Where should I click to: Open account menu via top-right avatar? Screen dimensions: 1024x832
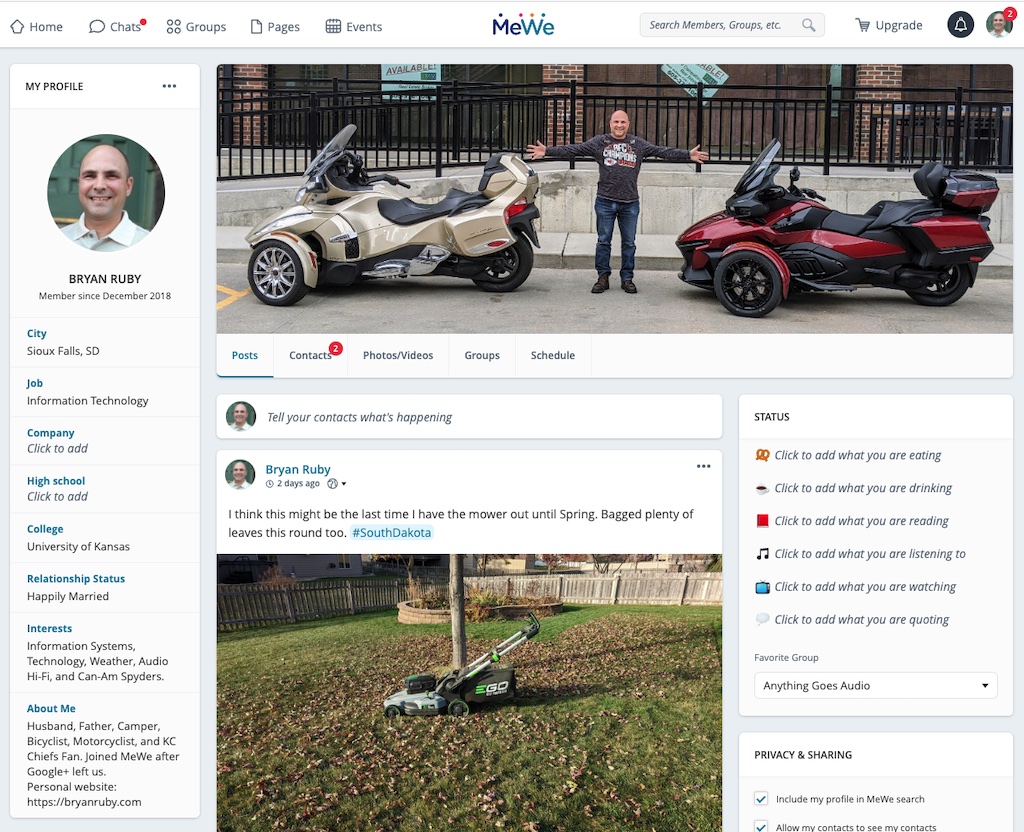tap(998, 26)
